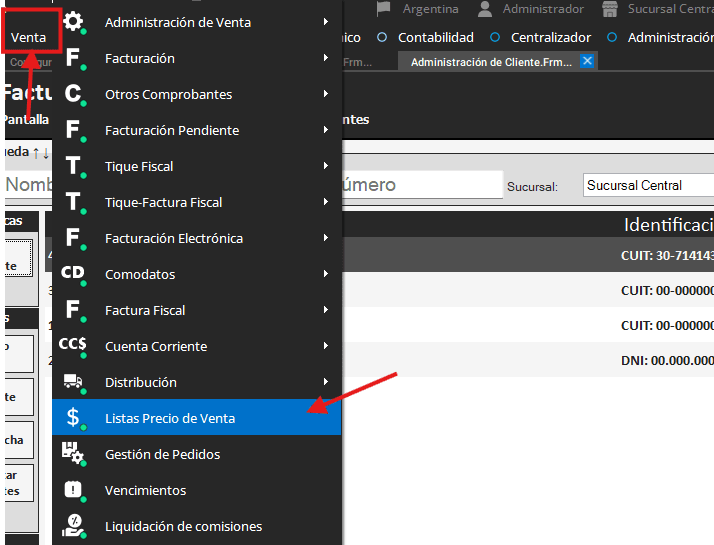Click the Número search input field
Screen dimensions: 714x545
tap(420, 185)
